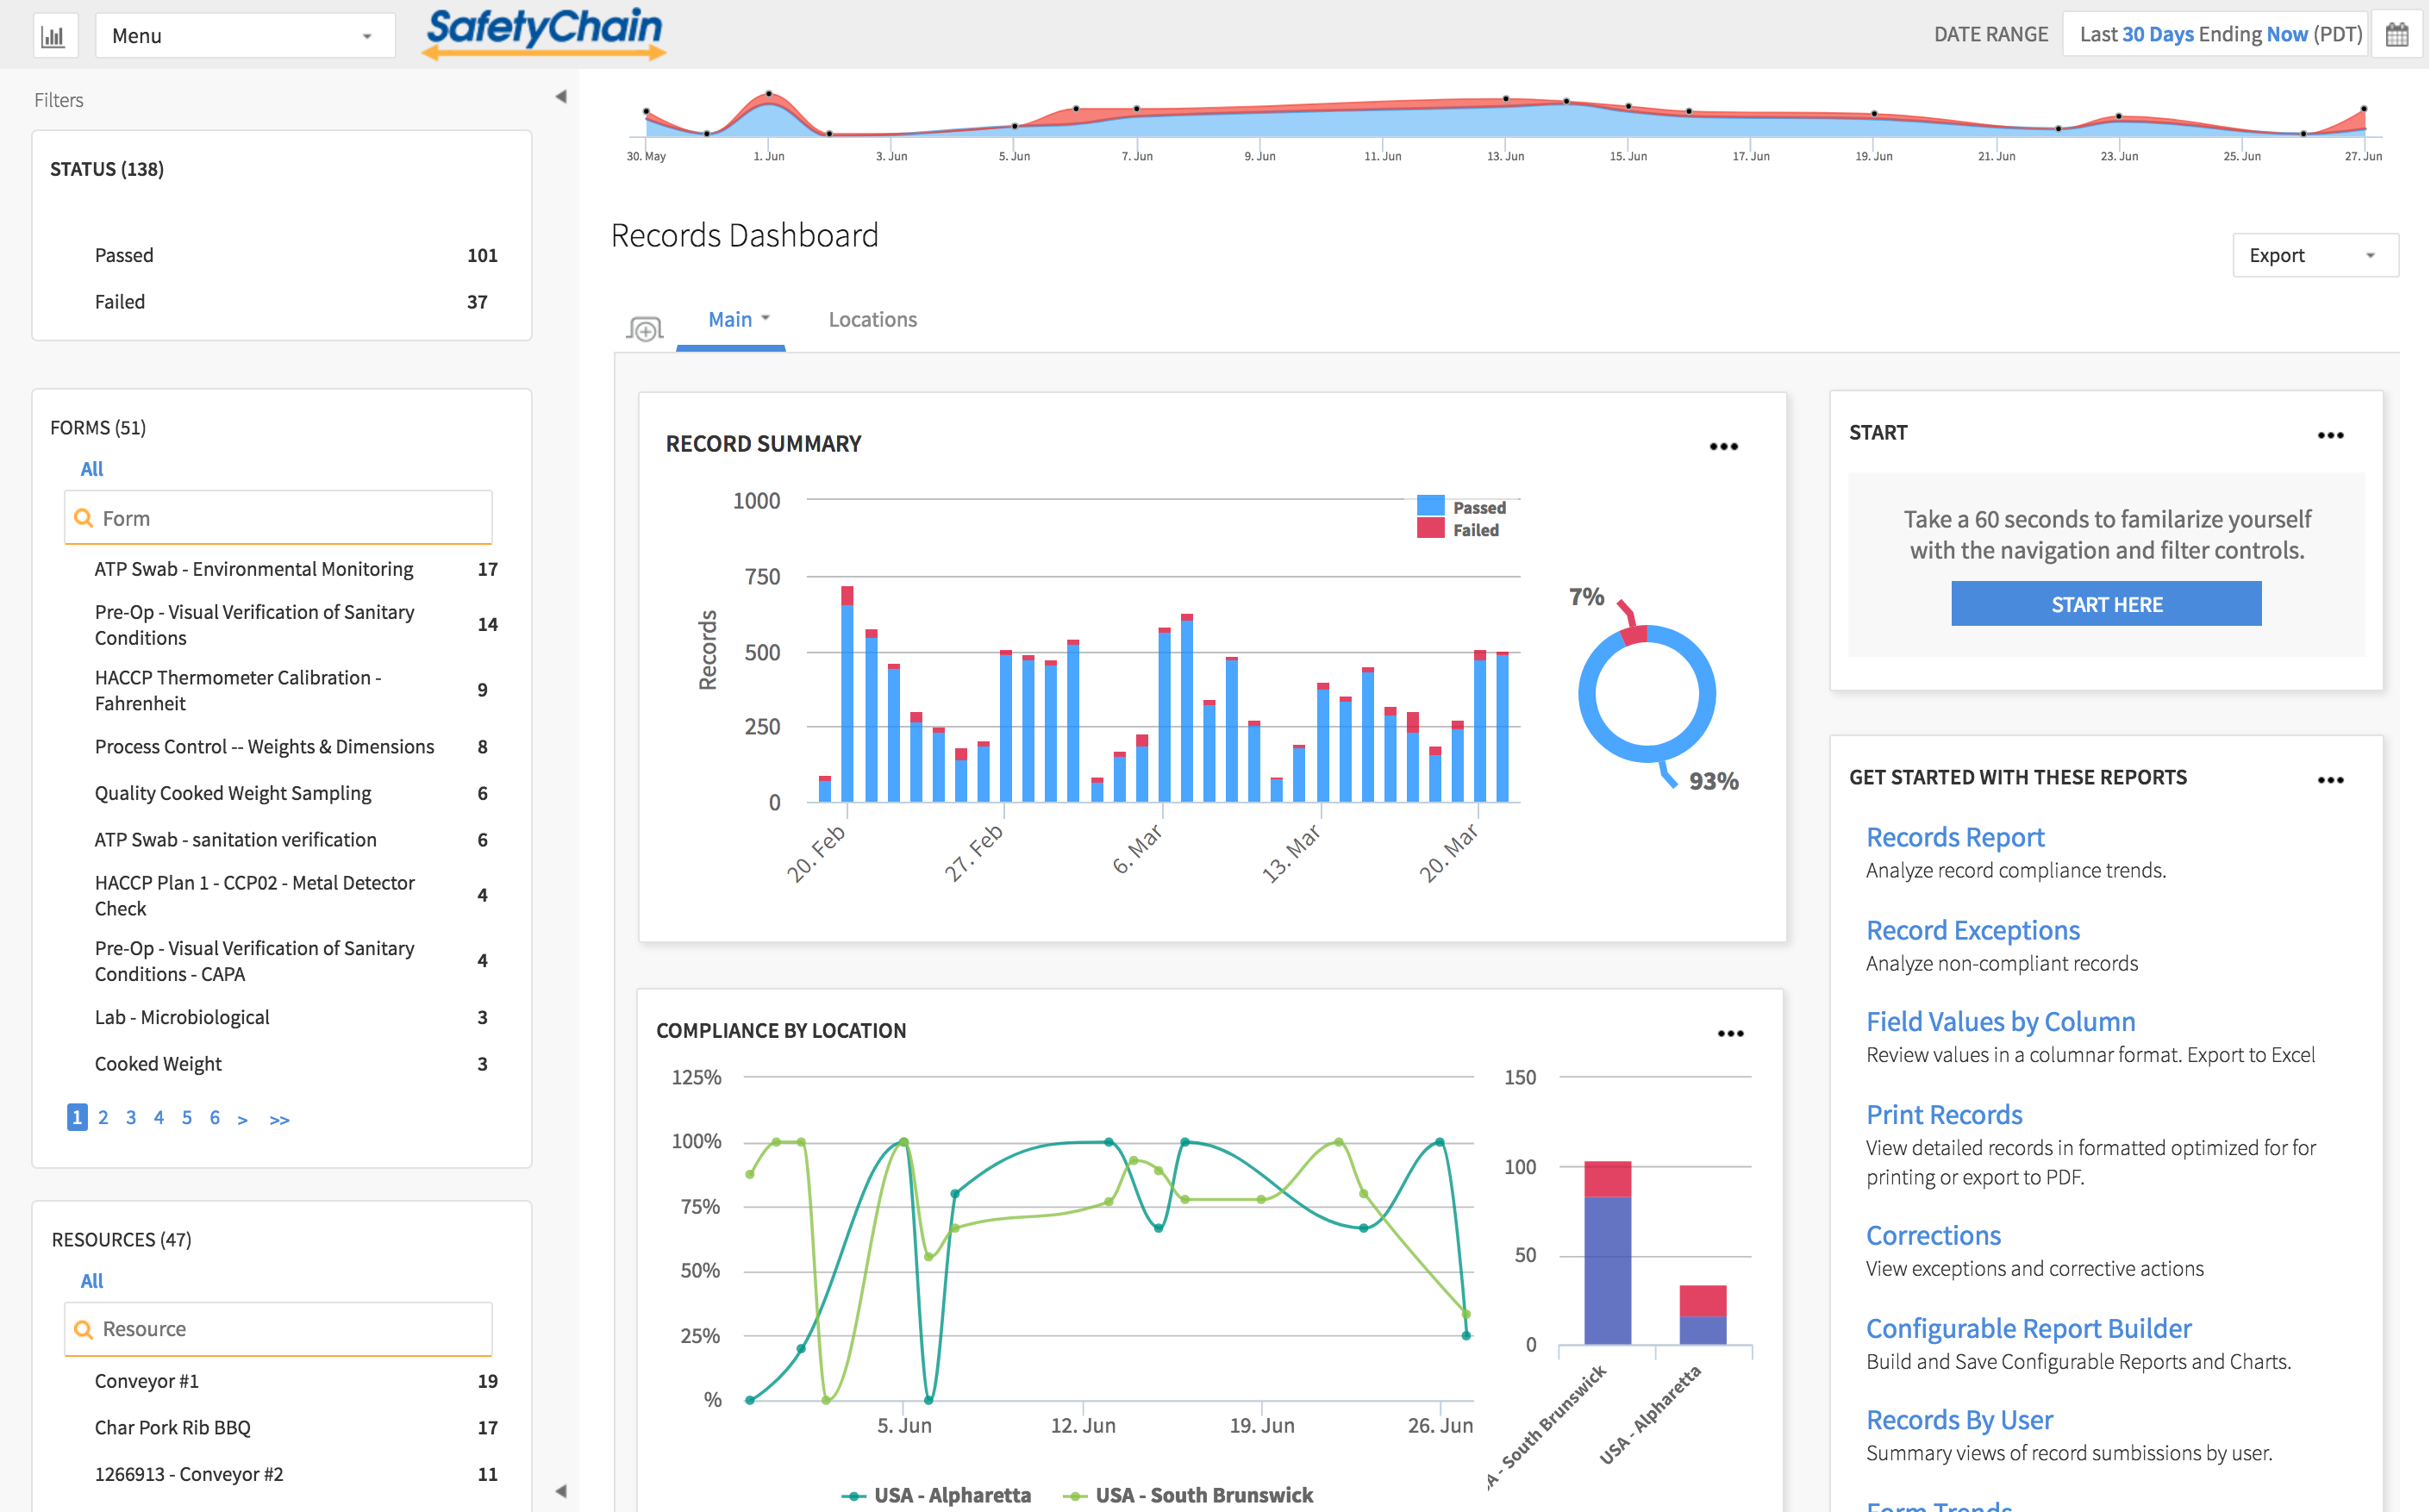The image size is (2431, 1512).
Task: Click the add dashboard tab icon
Action: 645,328
